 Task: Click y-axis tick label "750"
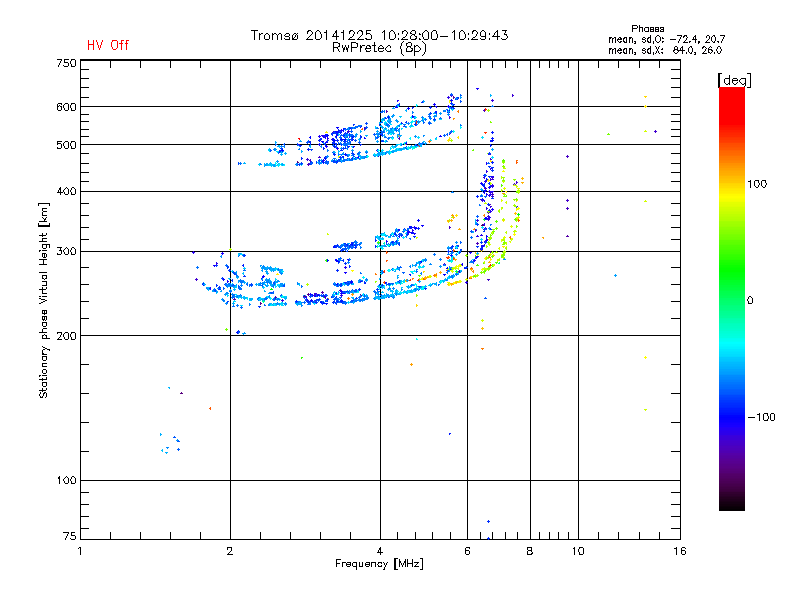pos(66,63)
